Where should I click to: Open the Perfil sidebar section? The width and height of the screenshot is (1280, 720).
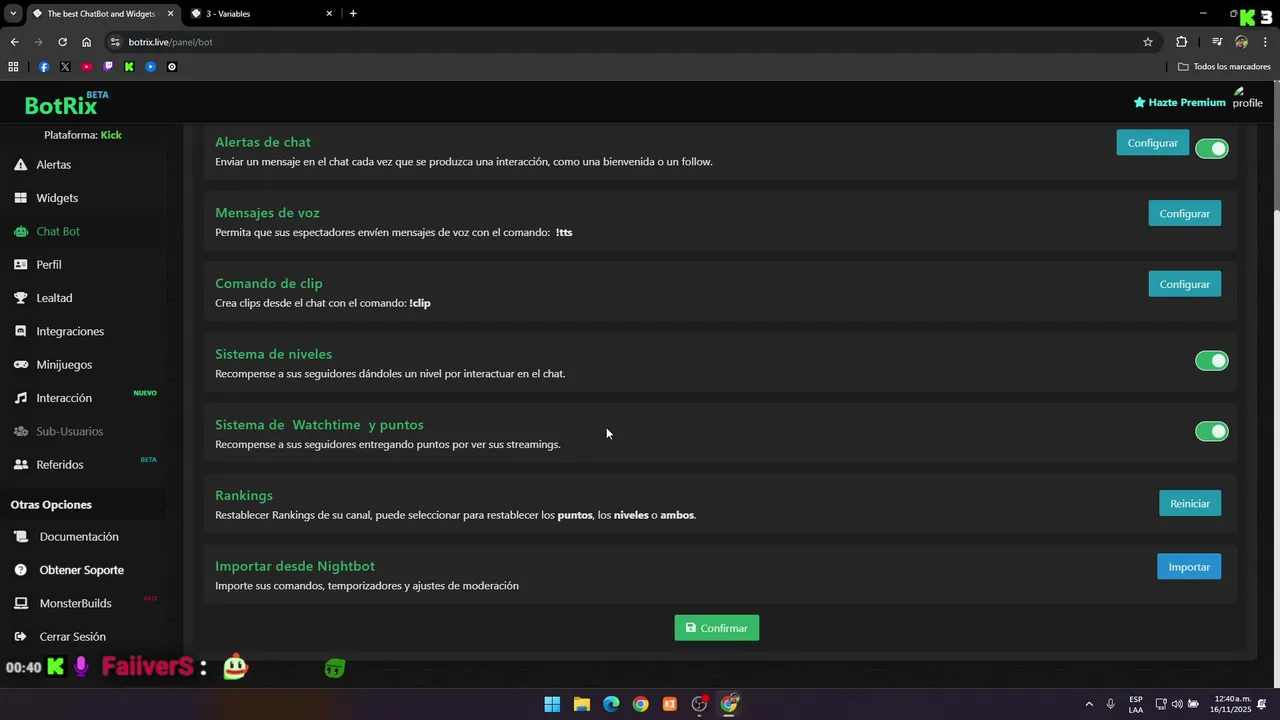(x=48, y=265)
